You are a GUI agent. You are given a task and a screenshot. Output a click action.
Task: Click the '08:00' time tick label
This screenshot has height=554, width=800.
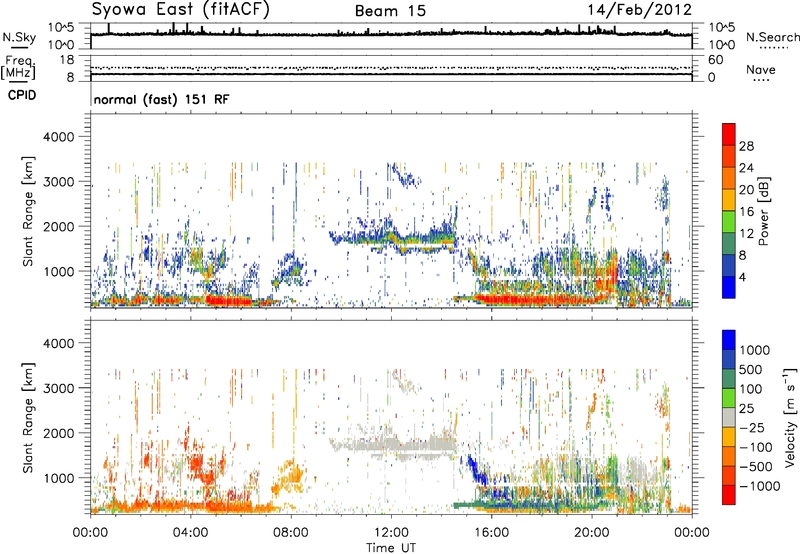click(x=291, y=533)
